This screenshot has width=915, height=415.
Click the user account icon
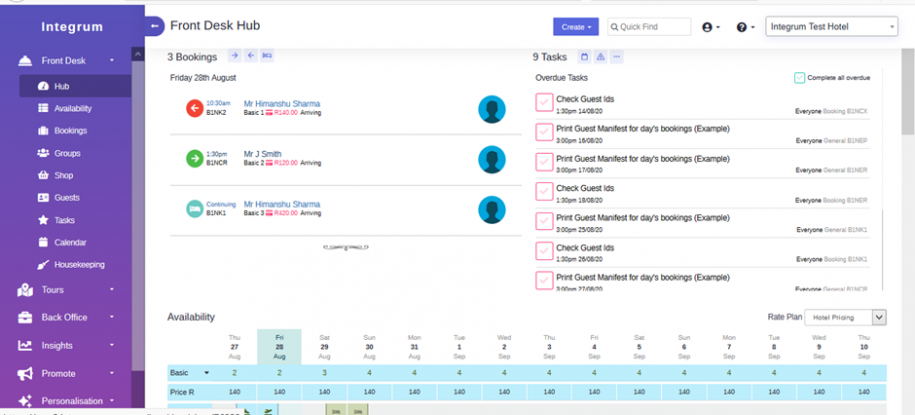(711, 27)
